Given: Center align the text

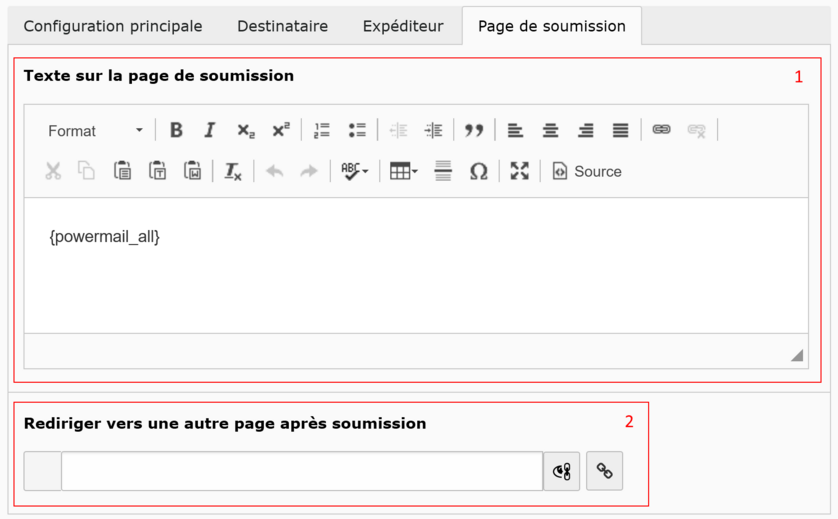Looking at the screenshot, I should [x=550, y=130].
